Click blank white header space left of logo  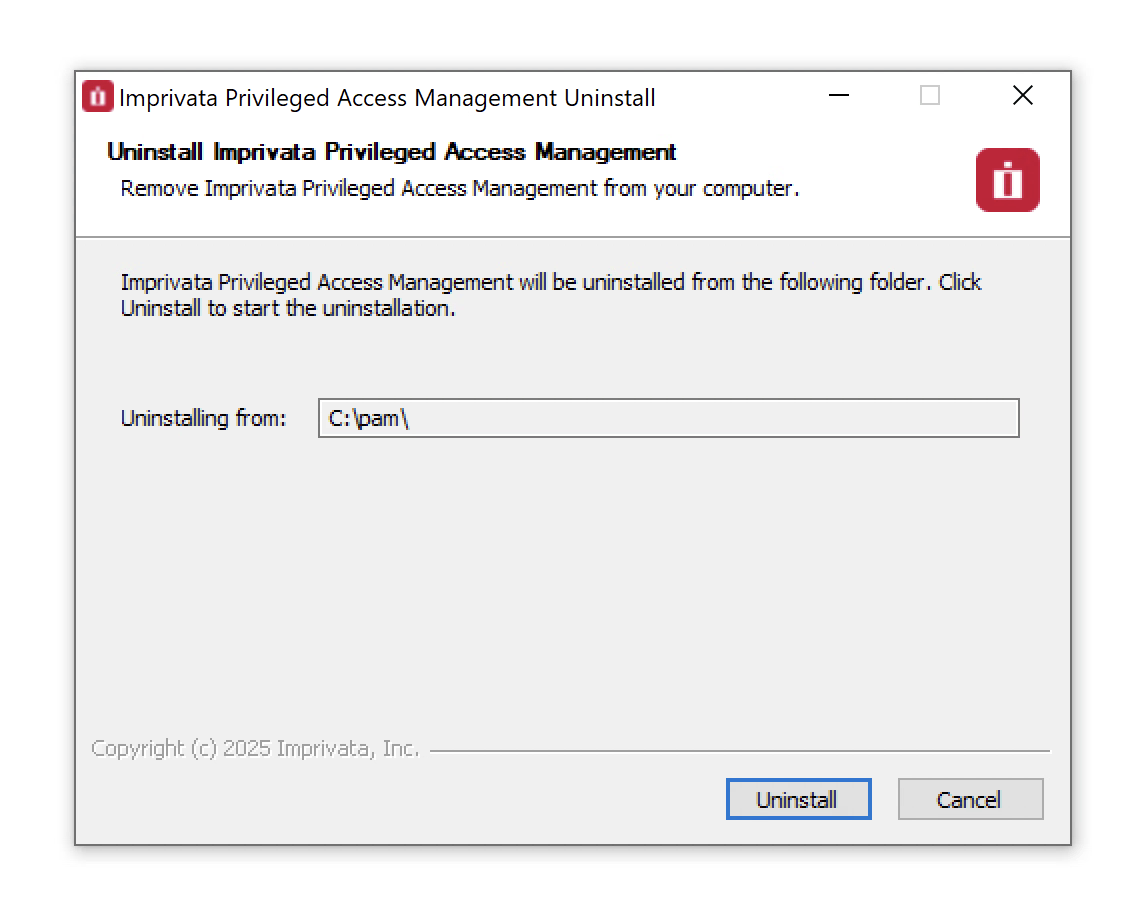tap(880, 175)
